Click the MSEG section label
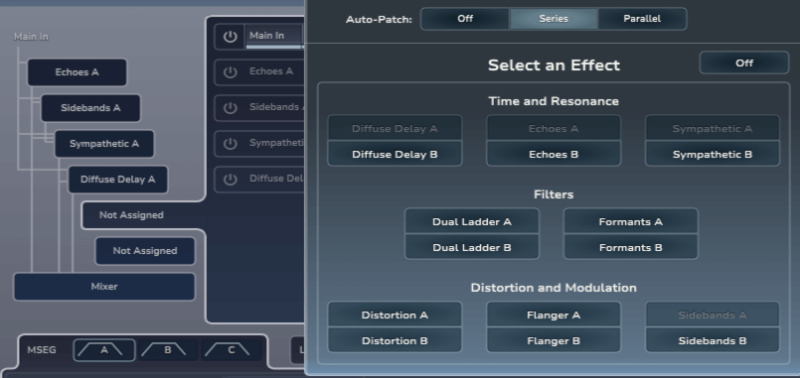800x378 pixels. click(41, 350)
